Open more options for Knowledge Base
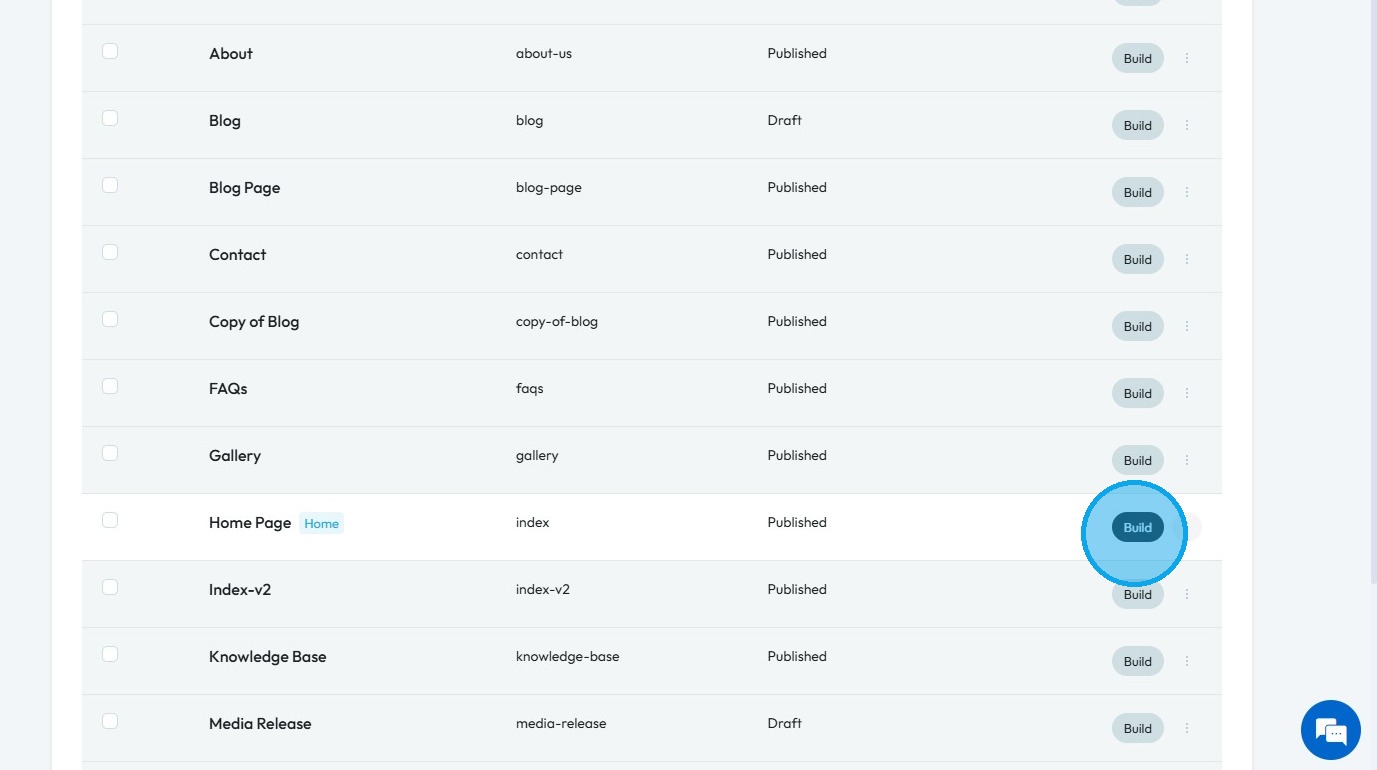 pos(1187,661)
